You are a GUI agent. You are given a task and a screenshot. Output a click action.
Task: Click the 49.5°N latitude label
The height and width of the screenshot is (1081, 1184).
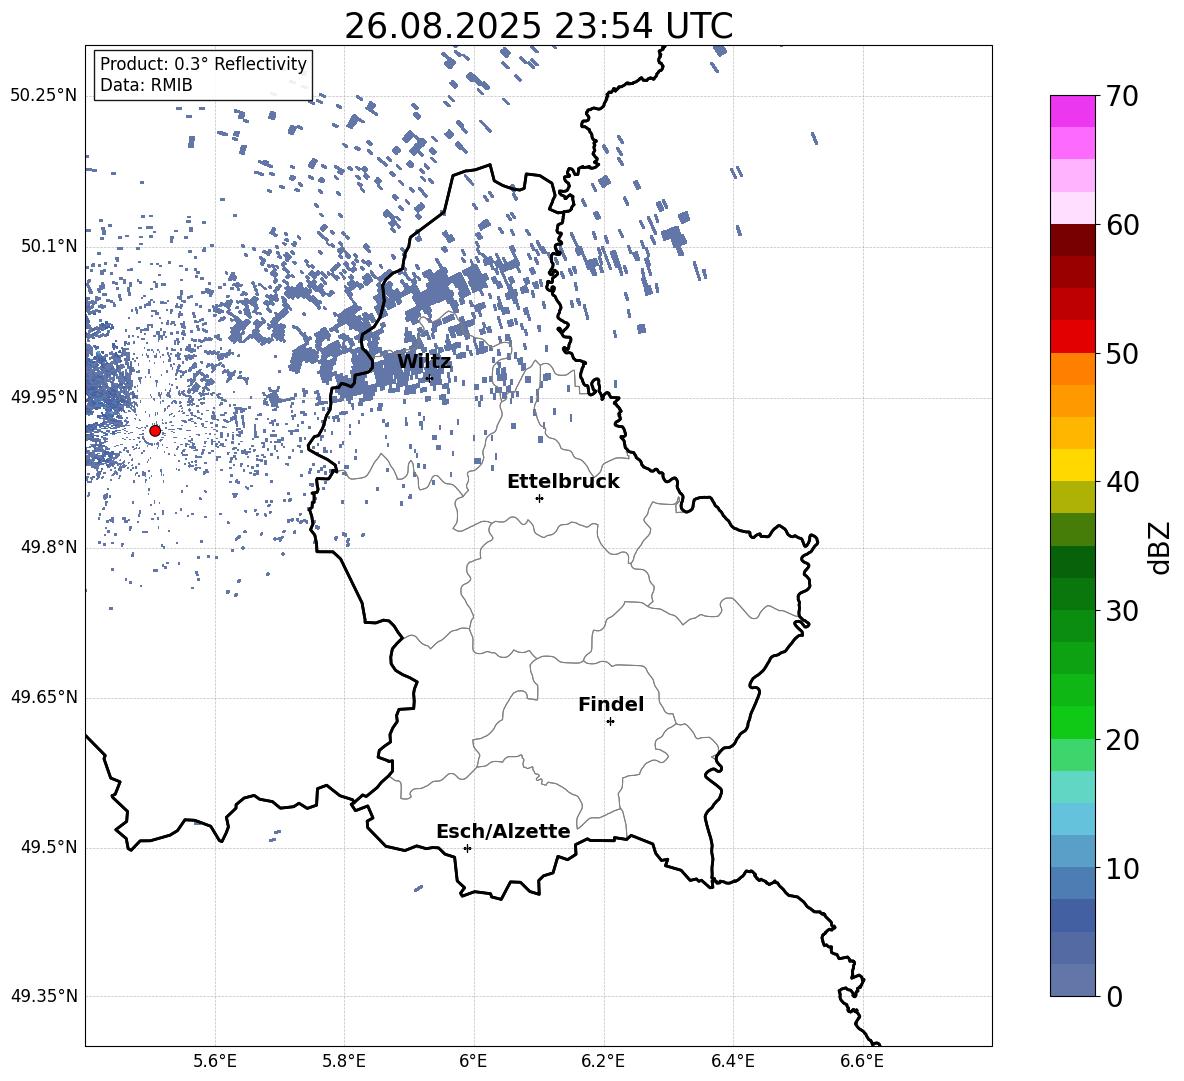[49, 847]
